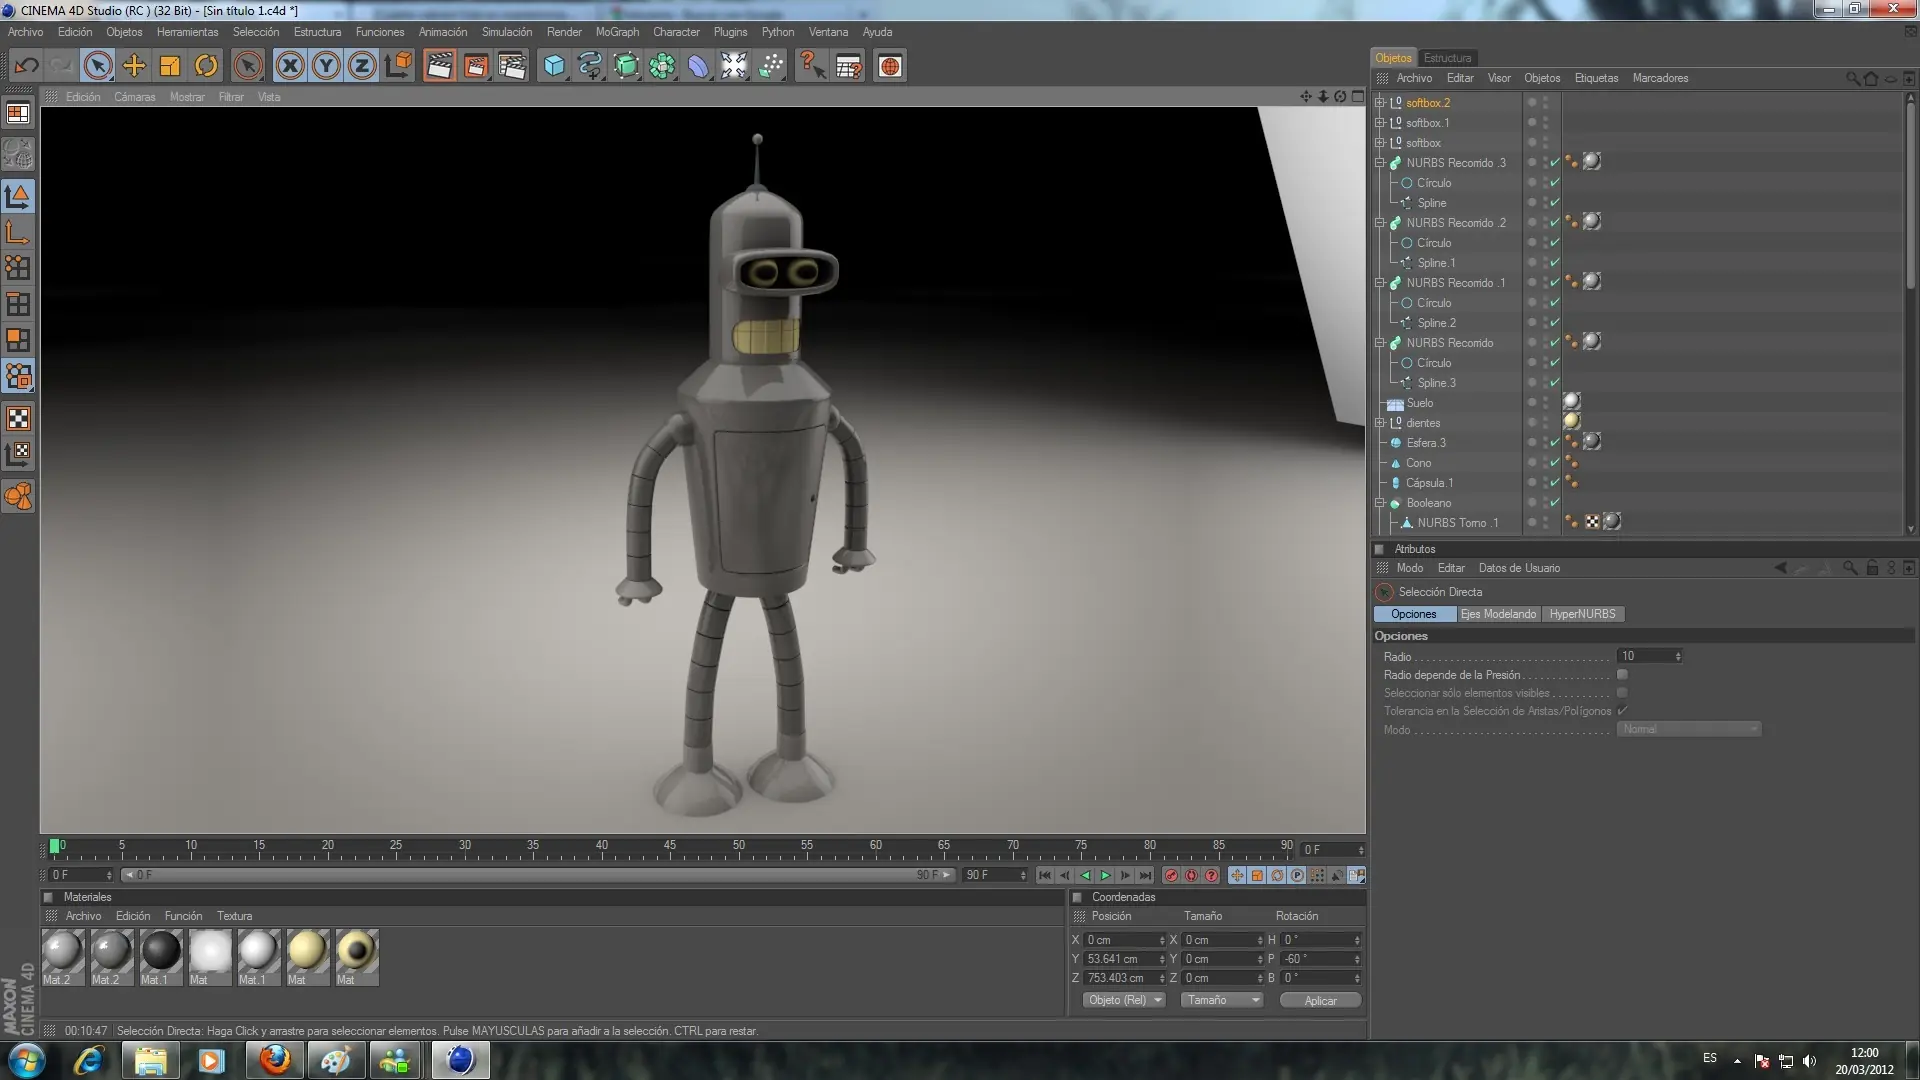This screenshot has height=1080, width=1920.
Task: Open the online web browser icon
Action: pyautogui.click(x=890, y=66)
